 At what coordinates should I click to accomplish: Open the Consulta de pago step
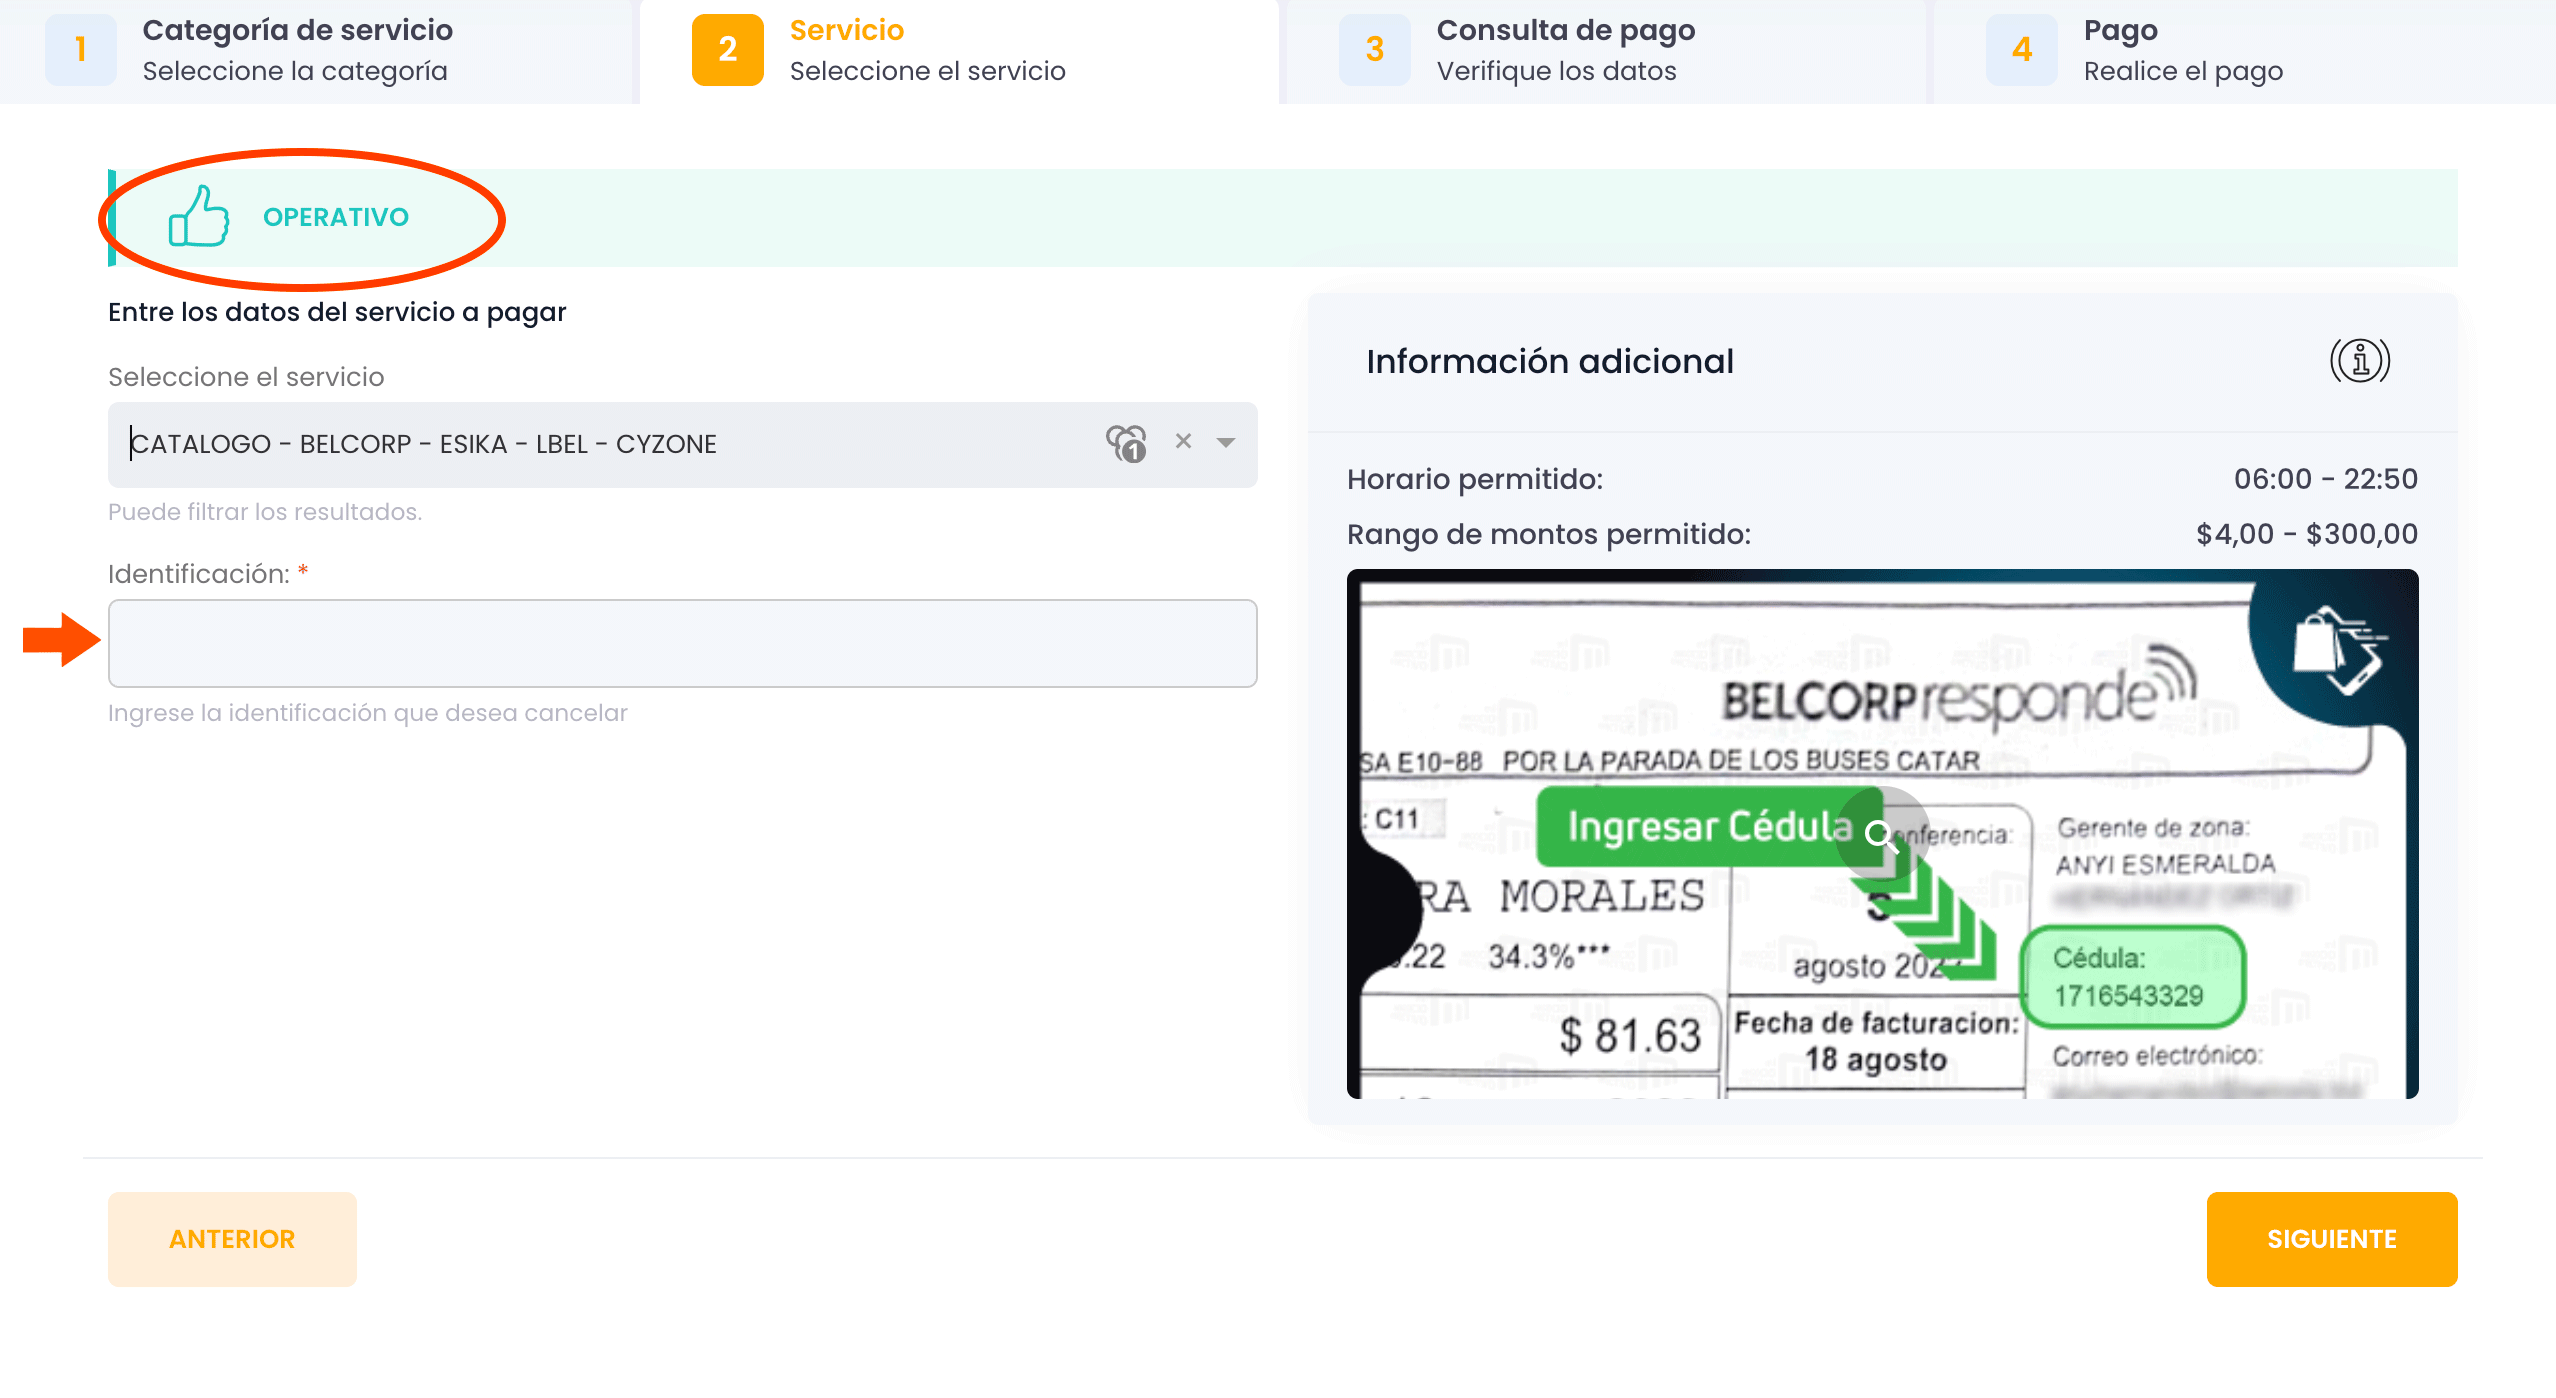tap(1606, 50)
